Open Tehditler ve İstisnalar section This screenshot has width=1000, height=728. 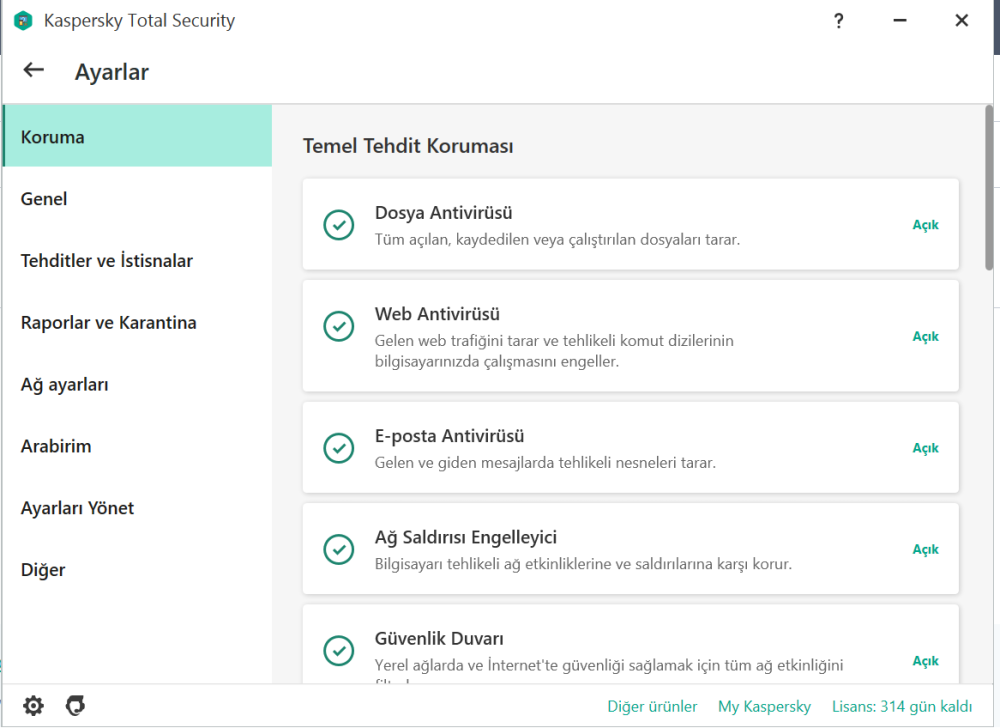click(137, 260)
